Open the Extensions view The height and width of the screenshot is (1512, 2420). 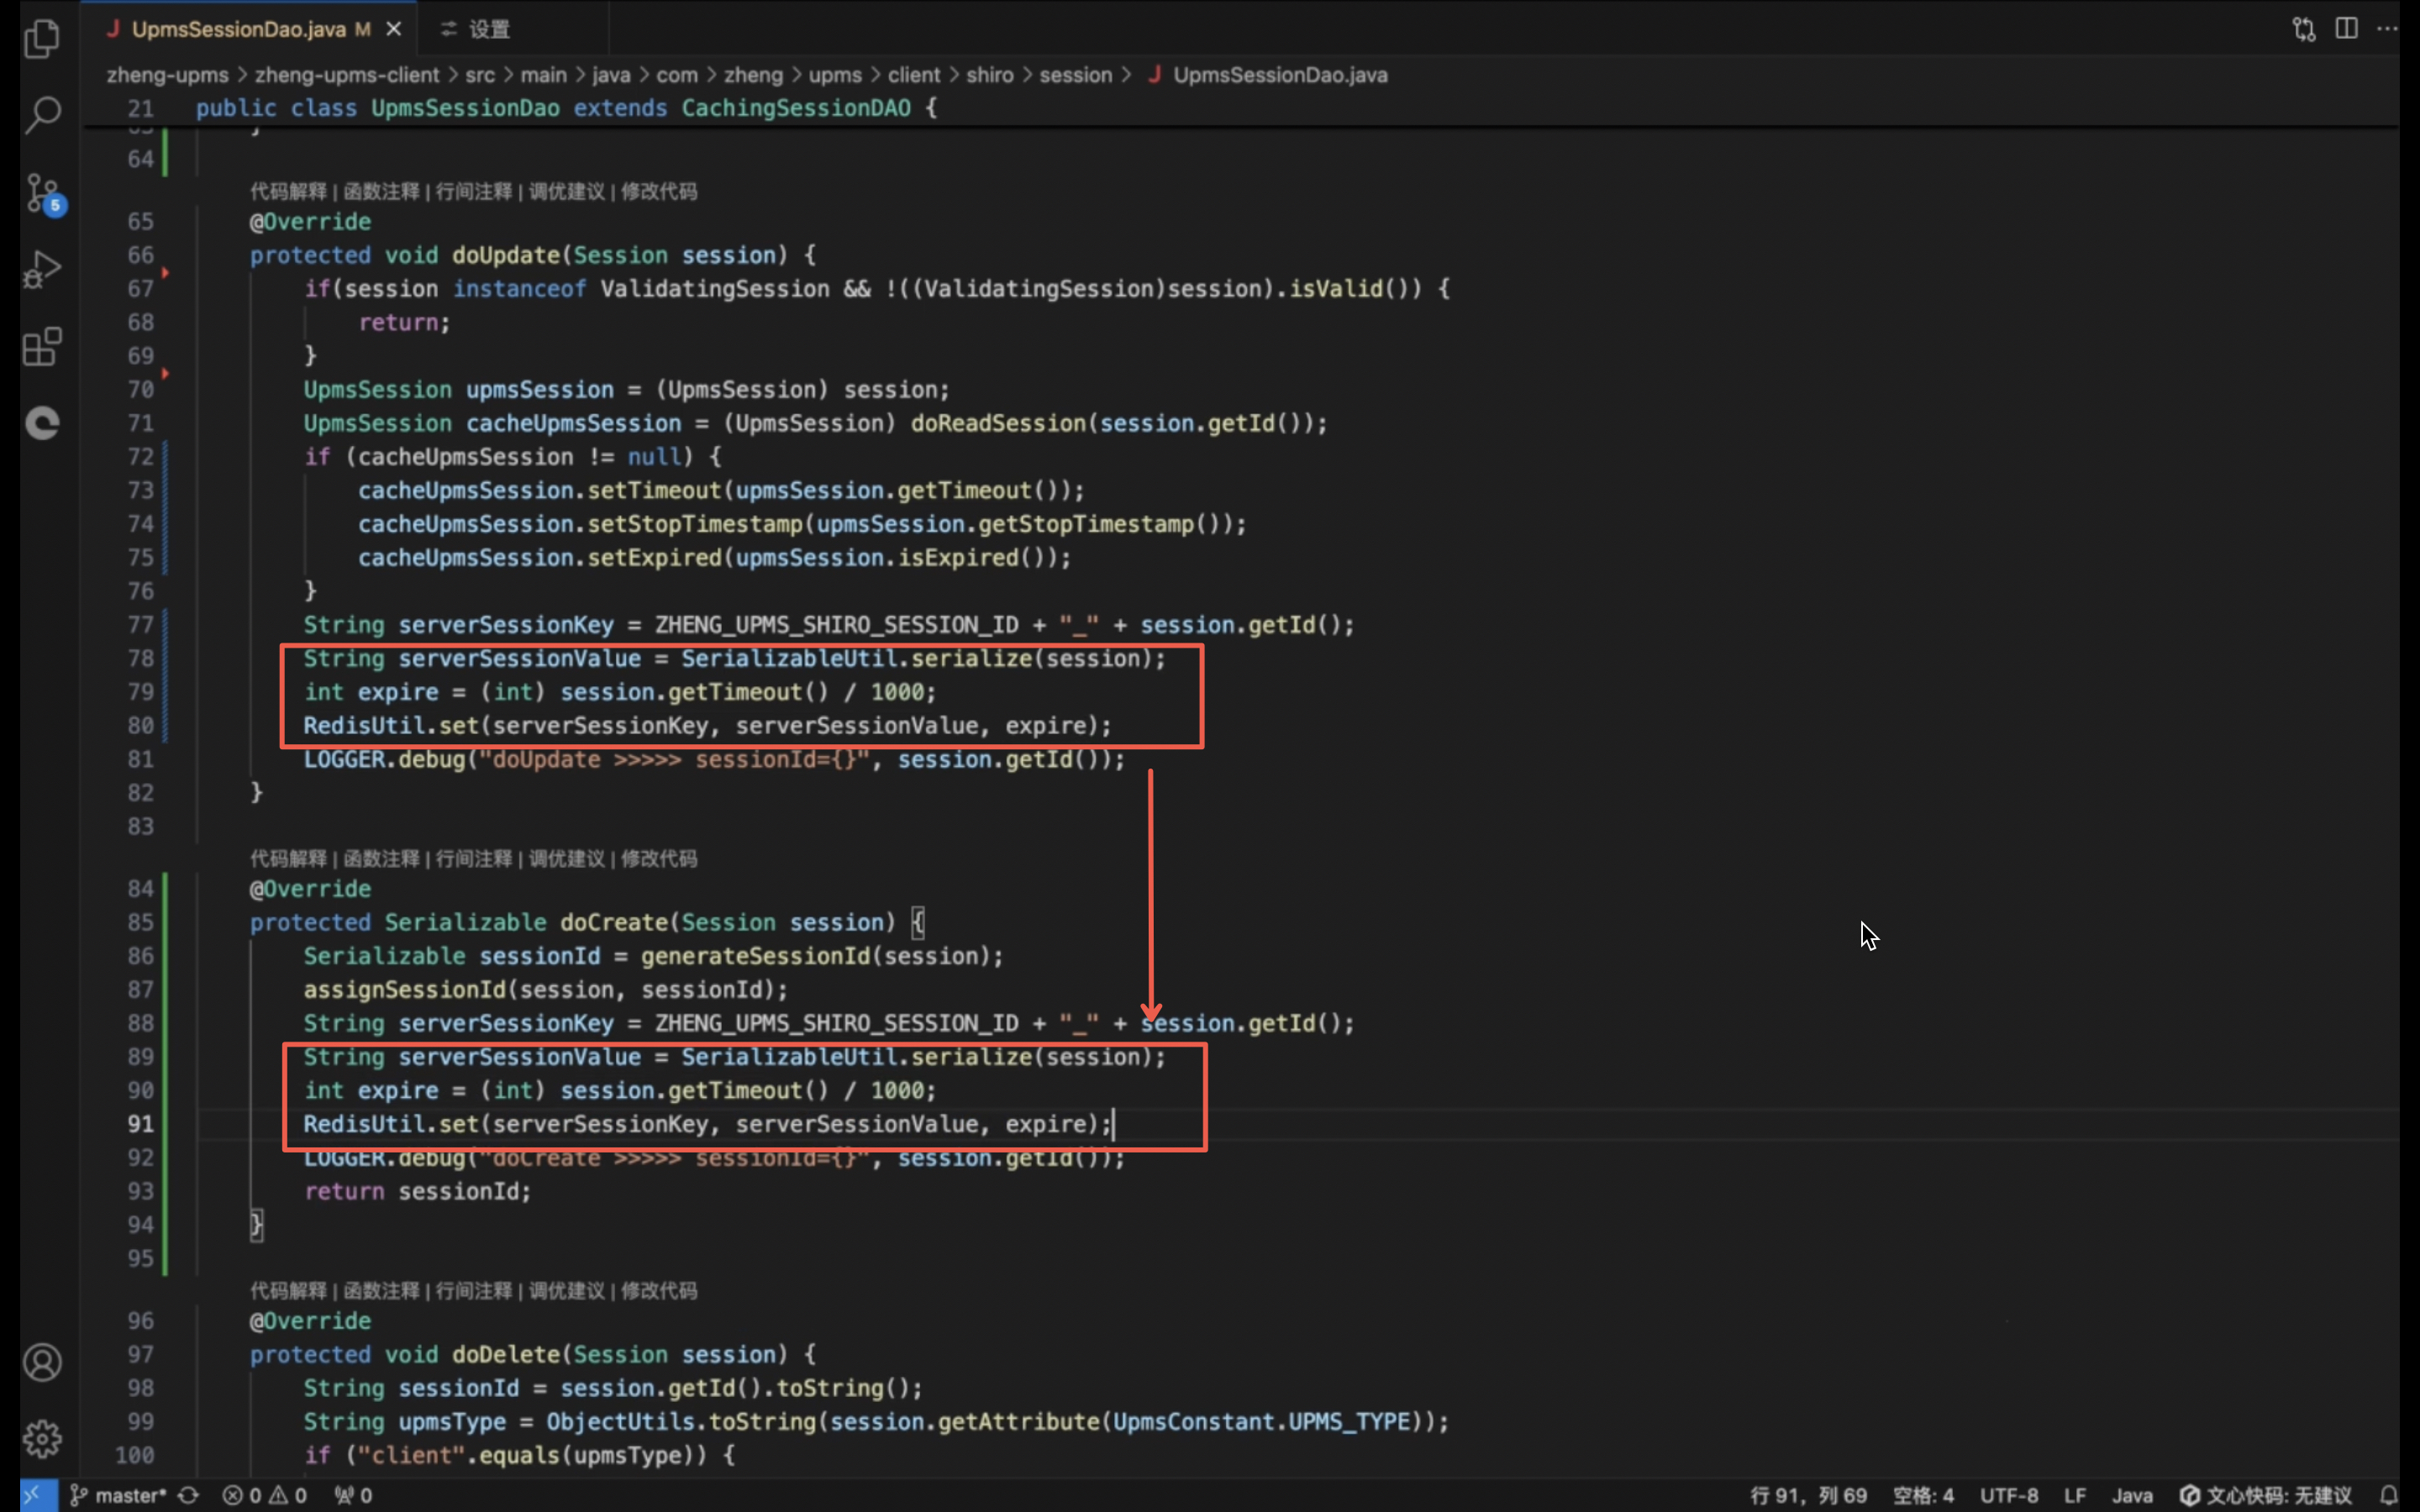tap(42, 347)
